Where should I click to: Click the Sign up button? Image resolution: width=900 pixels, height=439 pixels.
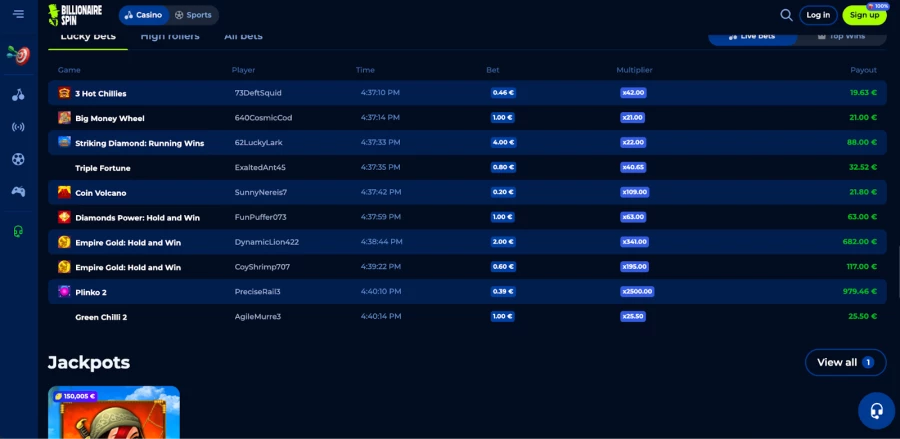point(864,15)
